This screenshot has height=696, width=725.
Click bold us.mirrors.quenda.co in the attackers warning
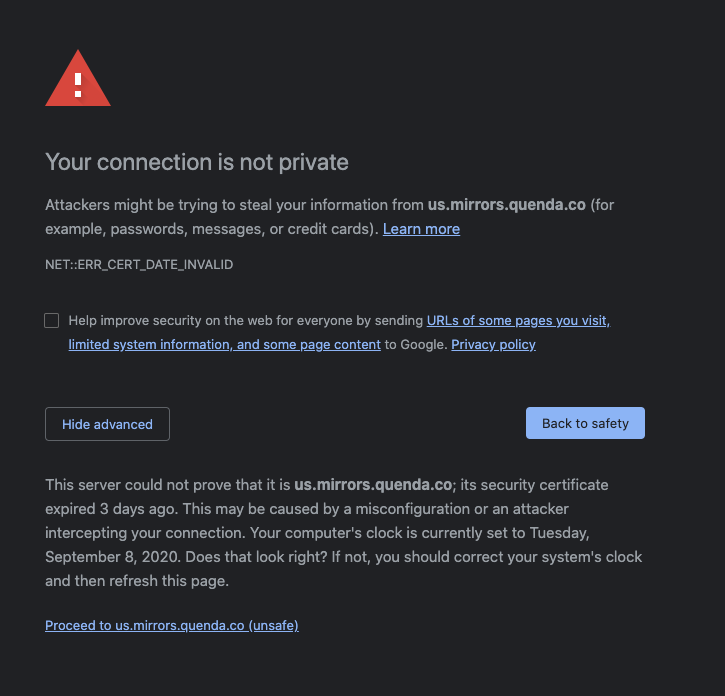click(507, 205)
